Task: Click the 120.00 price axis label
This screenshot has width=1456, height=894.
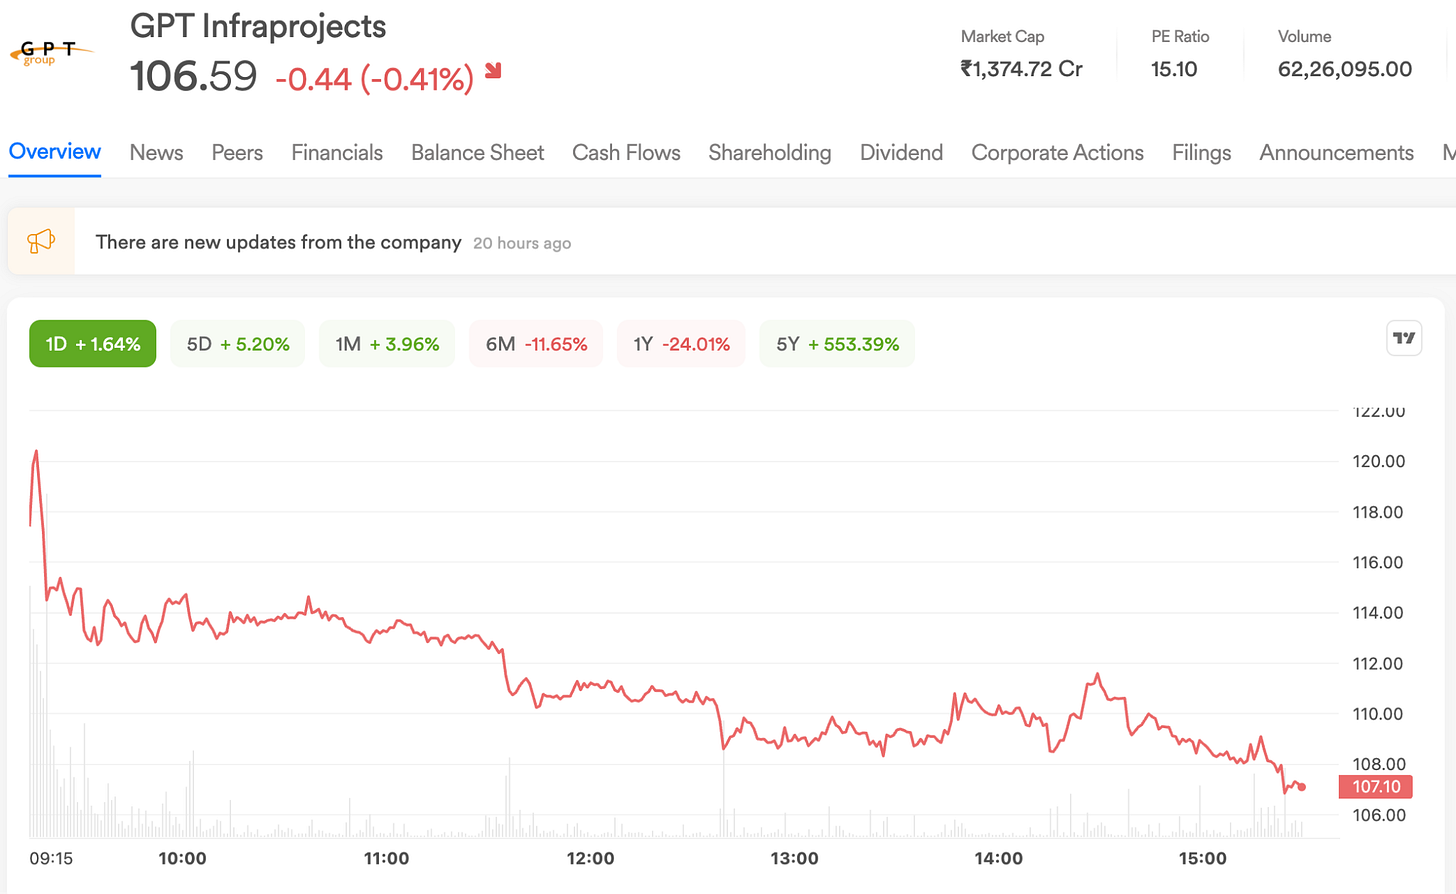Action: 1379,461
